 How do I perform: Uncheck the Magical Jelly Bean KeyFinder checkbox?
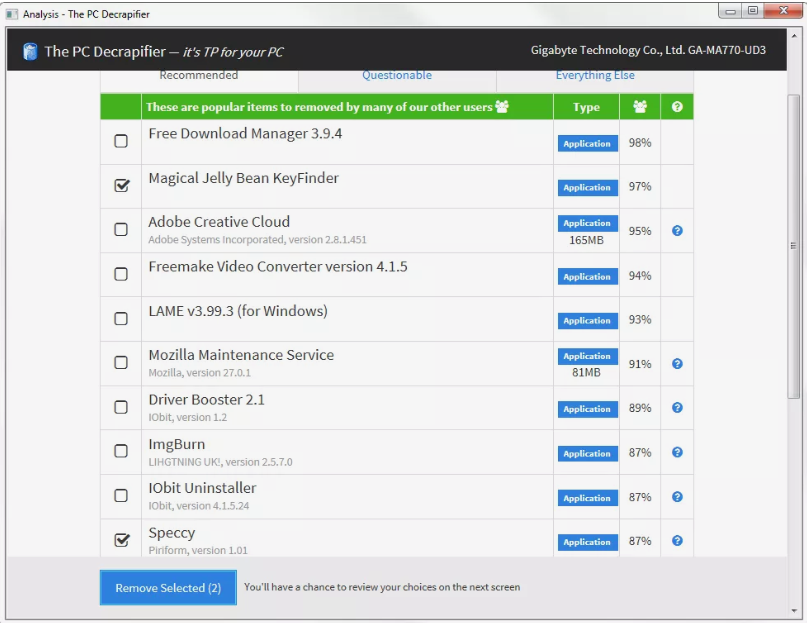point(121,185)
